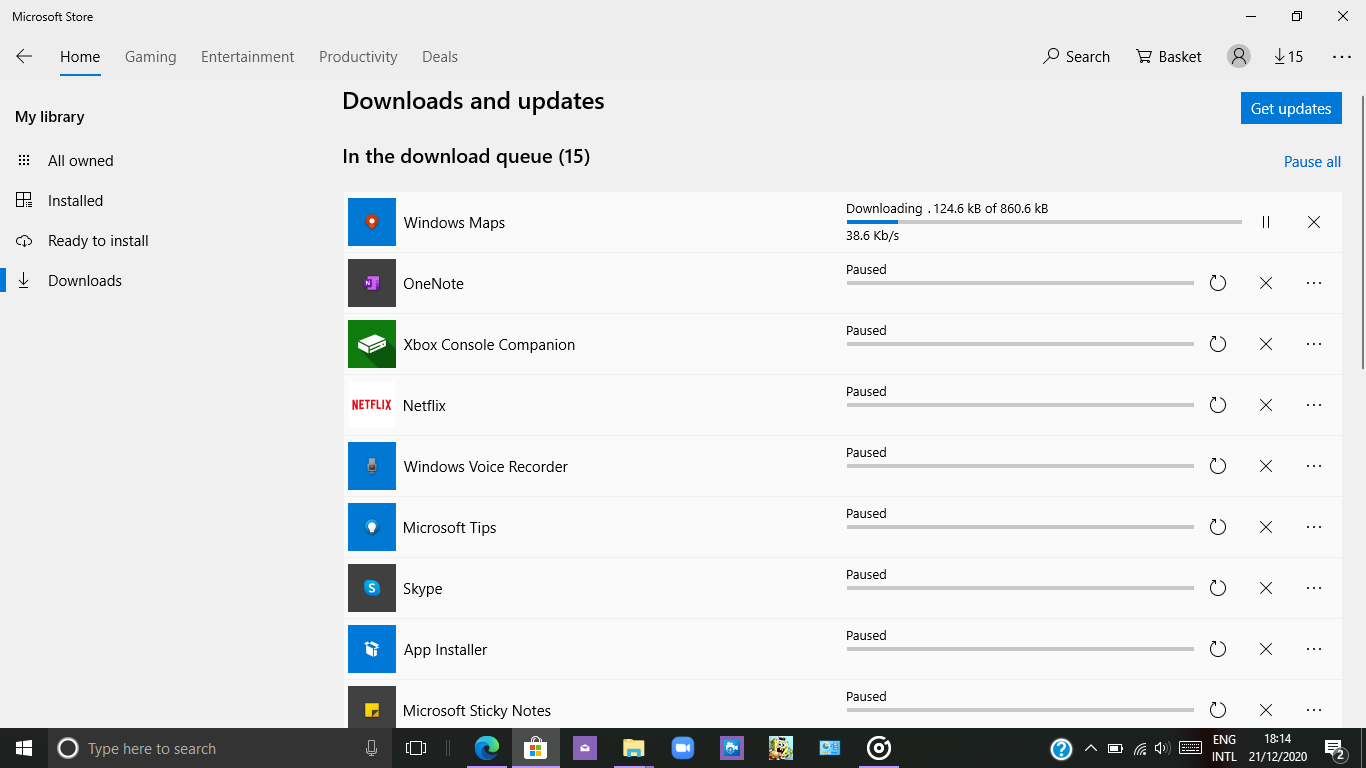
Task: Open the Search icon in header
Action: (x=1076, y=57)
